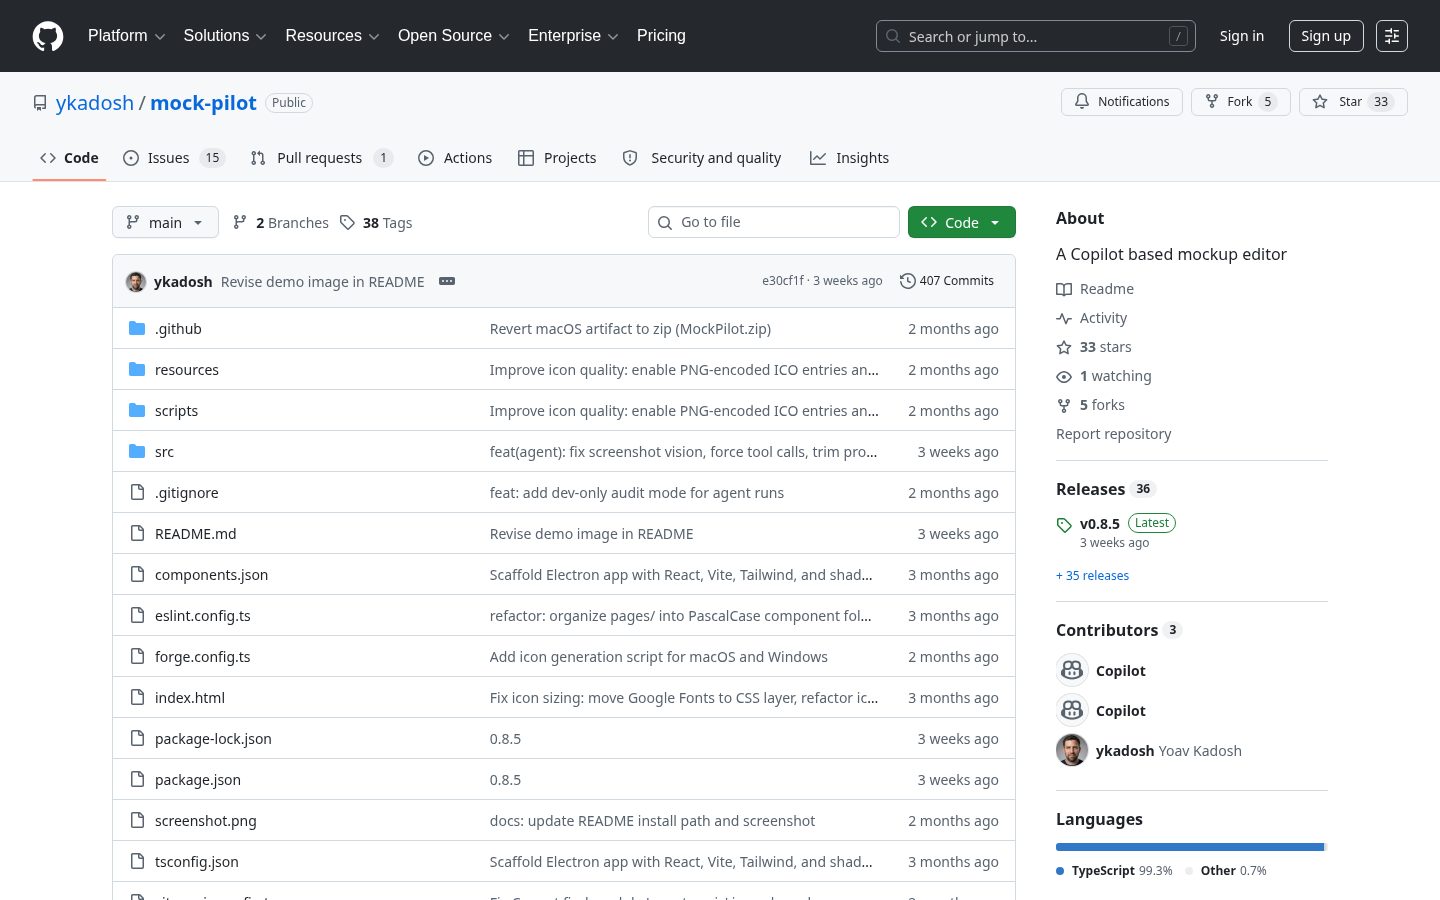Open the forge.config.ts file

coord(202,657)
